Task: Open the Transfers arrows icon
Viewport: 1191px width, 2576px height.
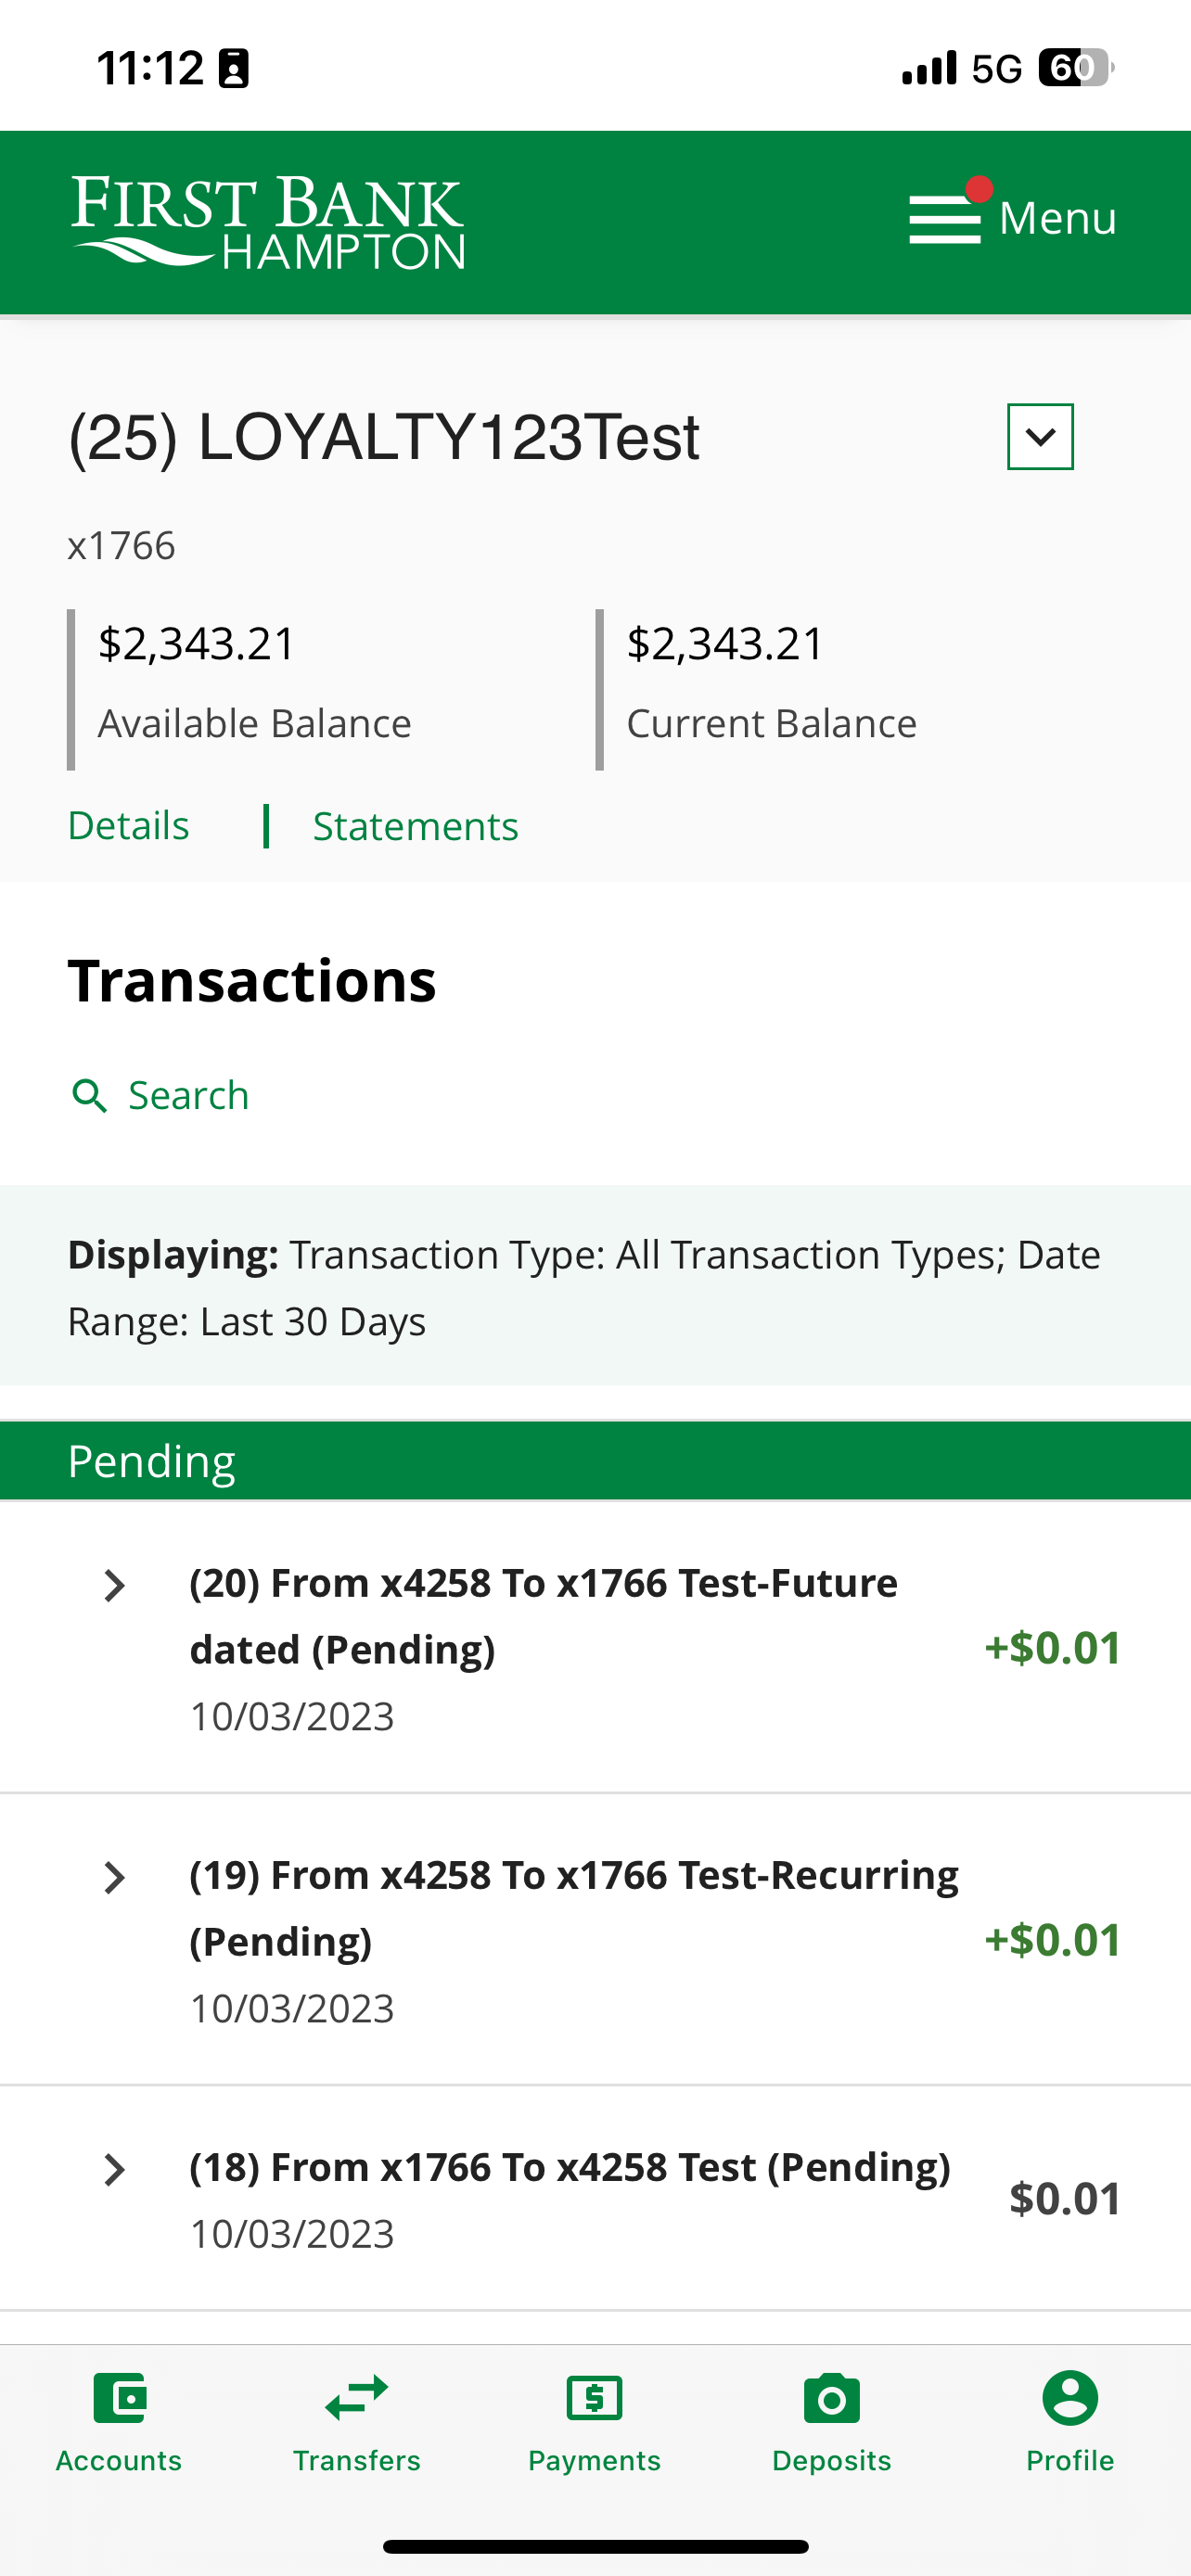Action: pyautogui.click(x=357, y=2398)
